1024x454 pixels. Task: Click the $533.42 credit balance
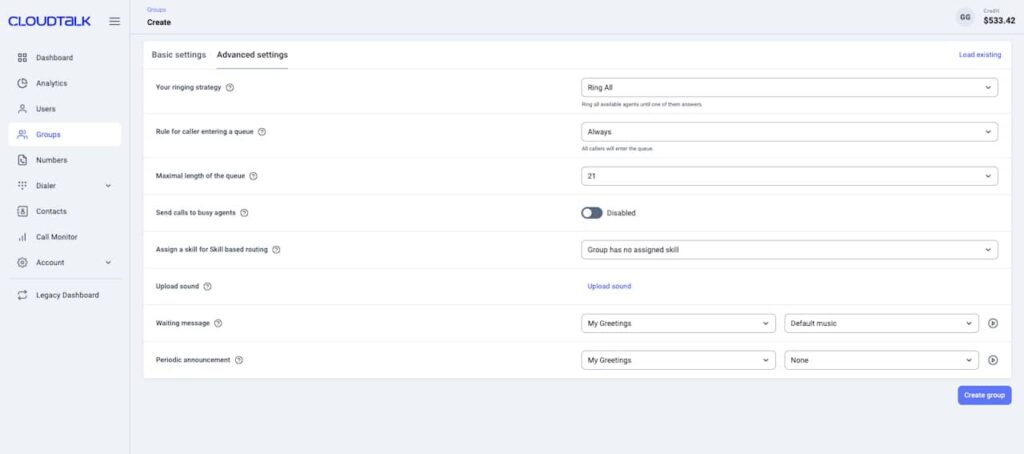click(x=999, y=21)
